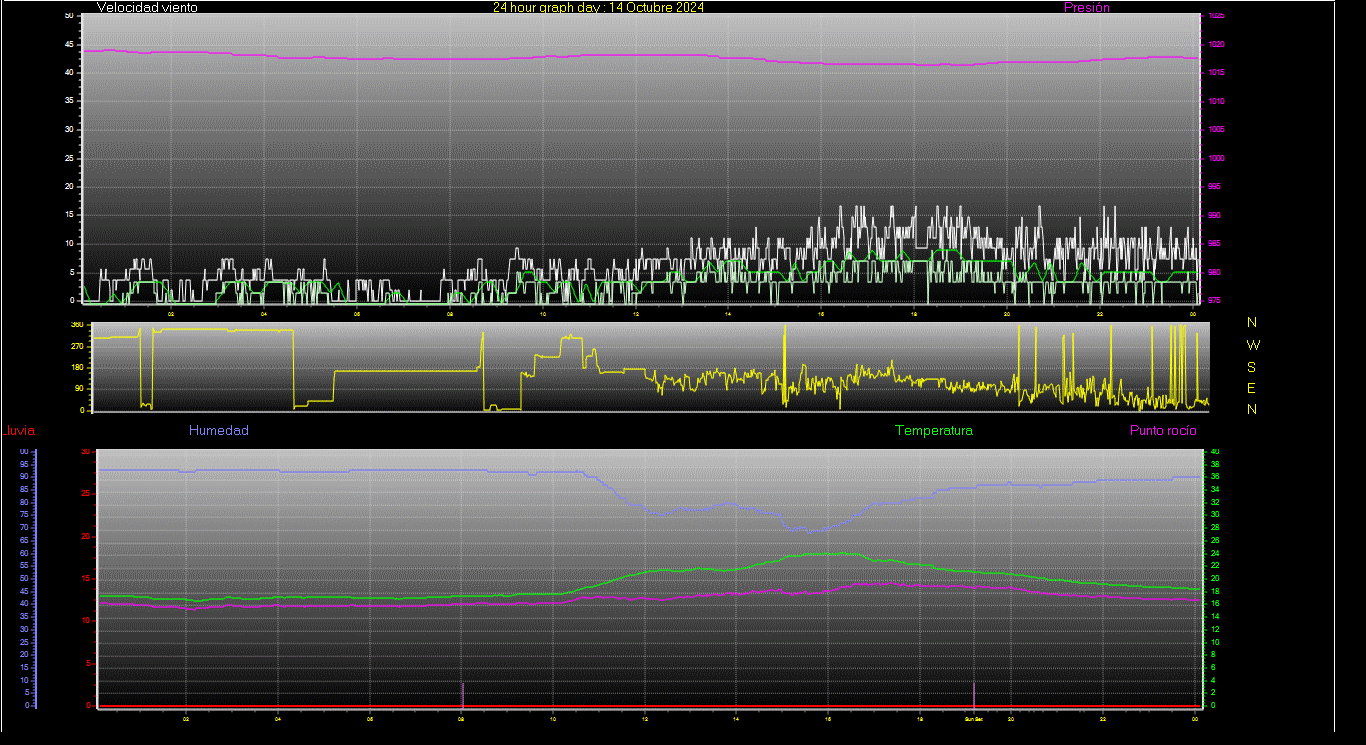1366x745 pixels.
Task: Click the "Humedad" legend label
Action: click(219, 430)
